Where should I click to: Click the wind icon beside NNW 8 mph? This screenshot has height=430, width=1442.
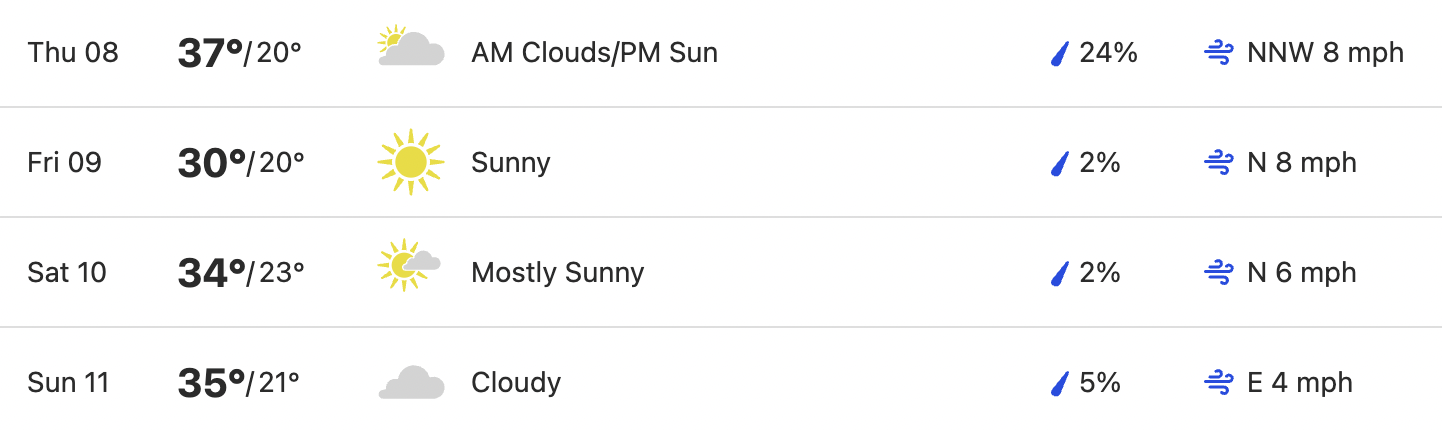[x=1218, y=53]
